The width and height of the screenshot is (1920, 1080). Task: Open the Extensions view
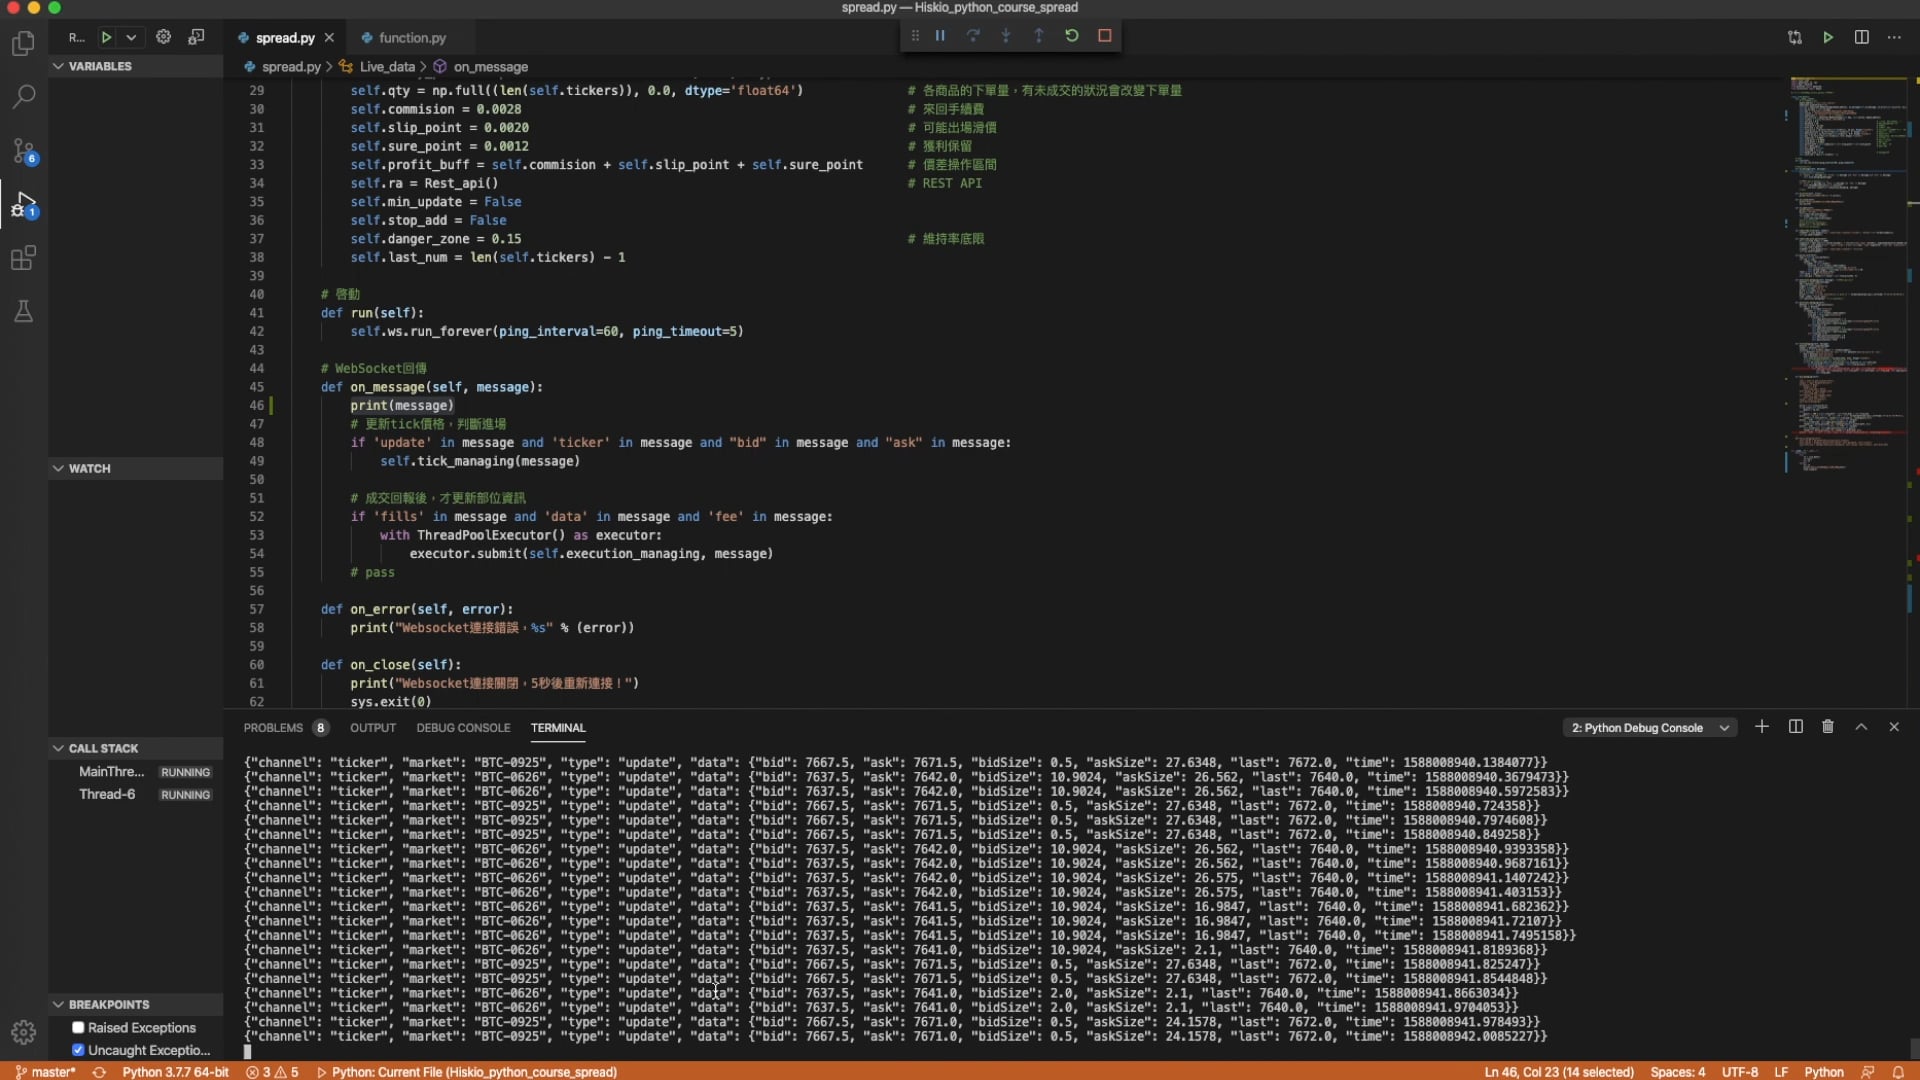tap(23, 259)
